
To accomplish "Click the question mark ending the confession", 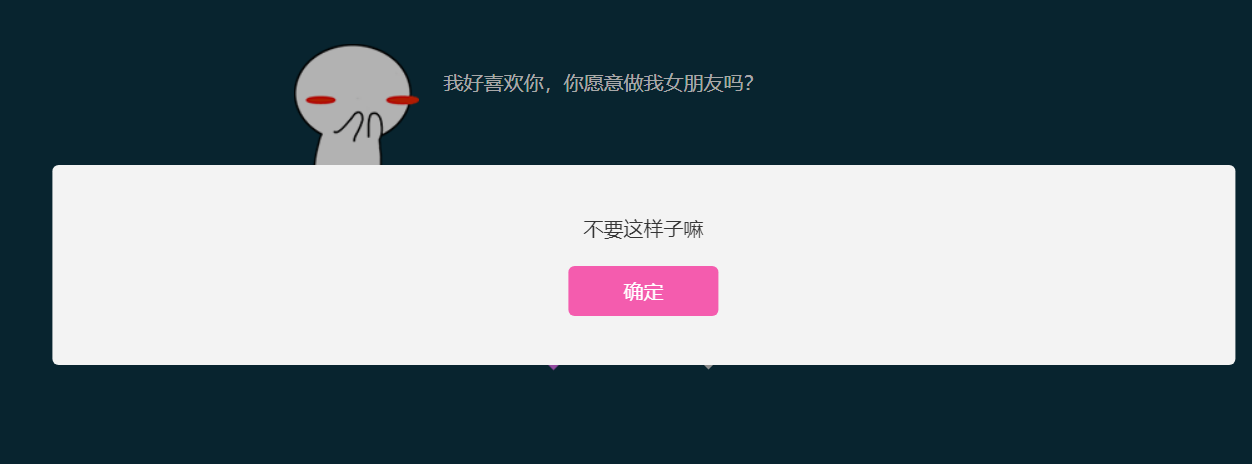I will pos(748,83).
